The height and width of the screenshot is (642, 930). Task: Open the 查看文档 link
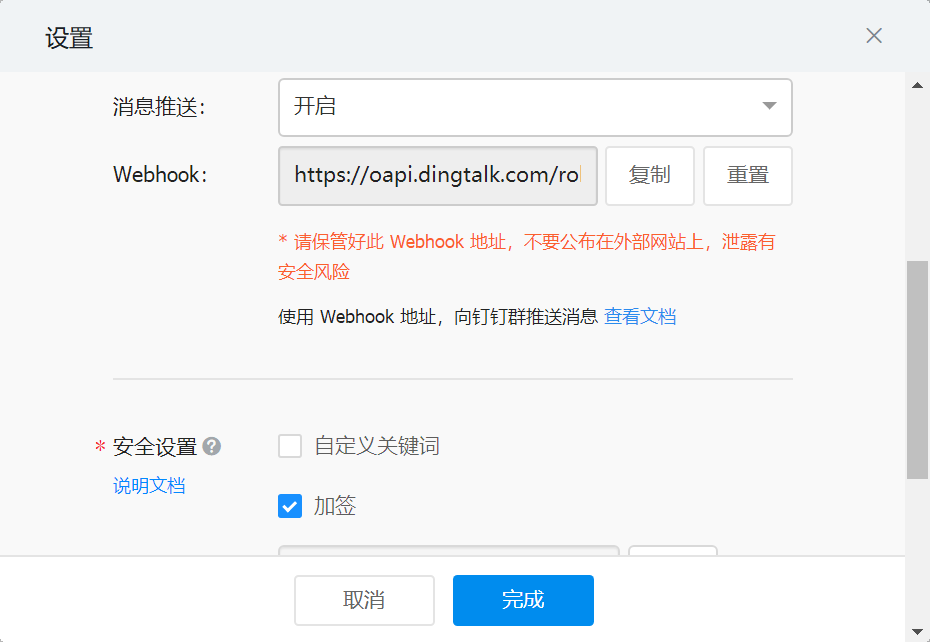click(640, 317)
